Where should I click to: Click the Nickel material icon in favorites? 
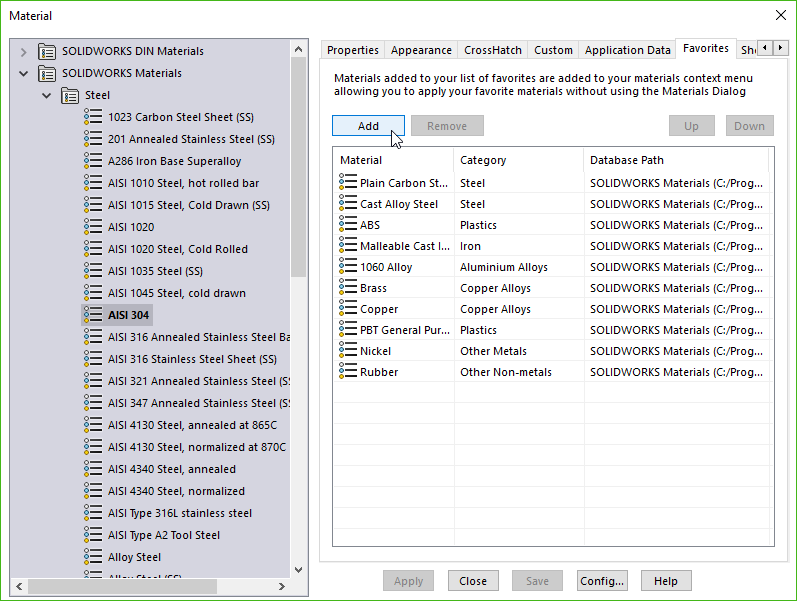point(348,351)
